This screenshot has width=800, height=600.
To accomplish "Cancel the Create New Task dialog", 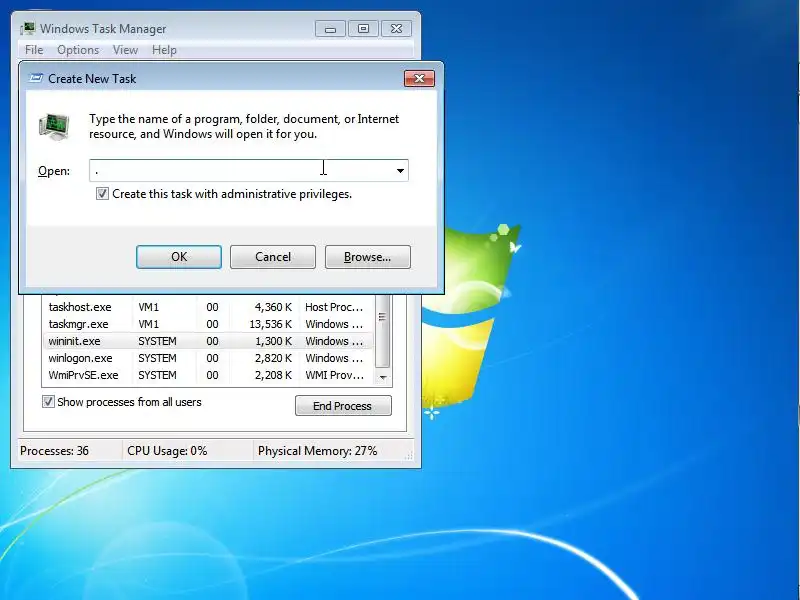I will [x=273, y=257].
